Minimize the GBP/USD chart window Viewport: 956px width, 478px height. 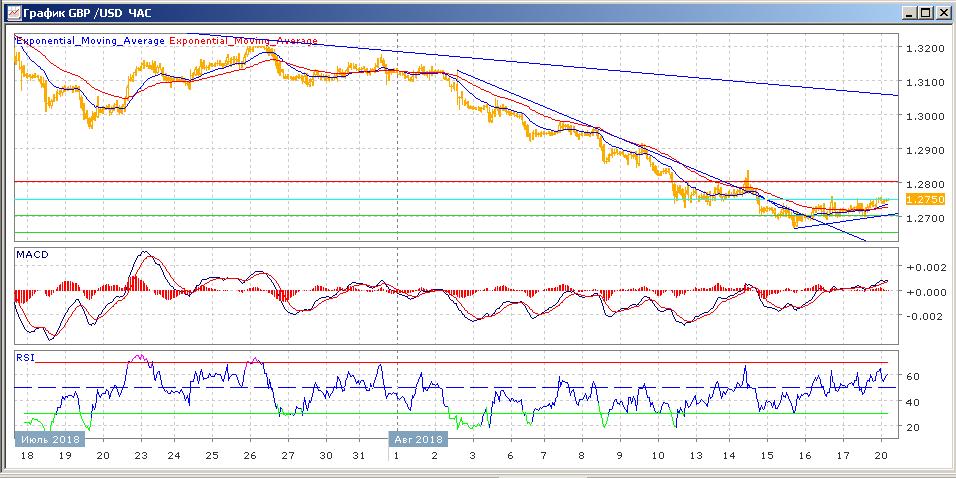[x=908, y=13]
